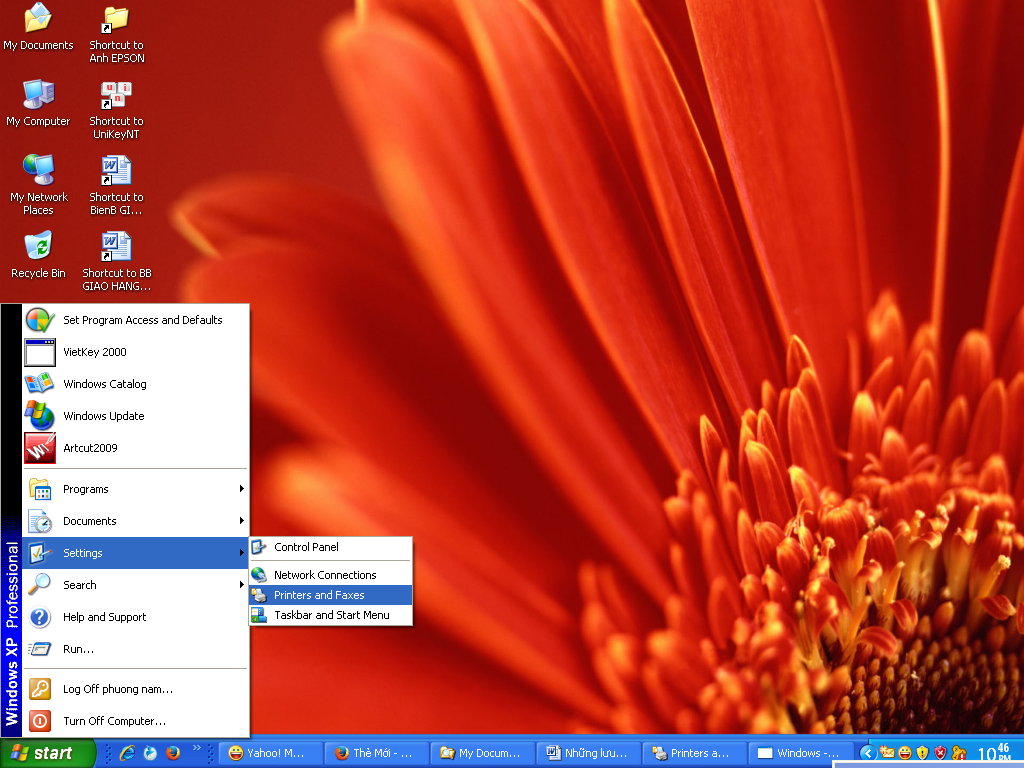Open Set Program Access and Defaults

coord(136,320)
